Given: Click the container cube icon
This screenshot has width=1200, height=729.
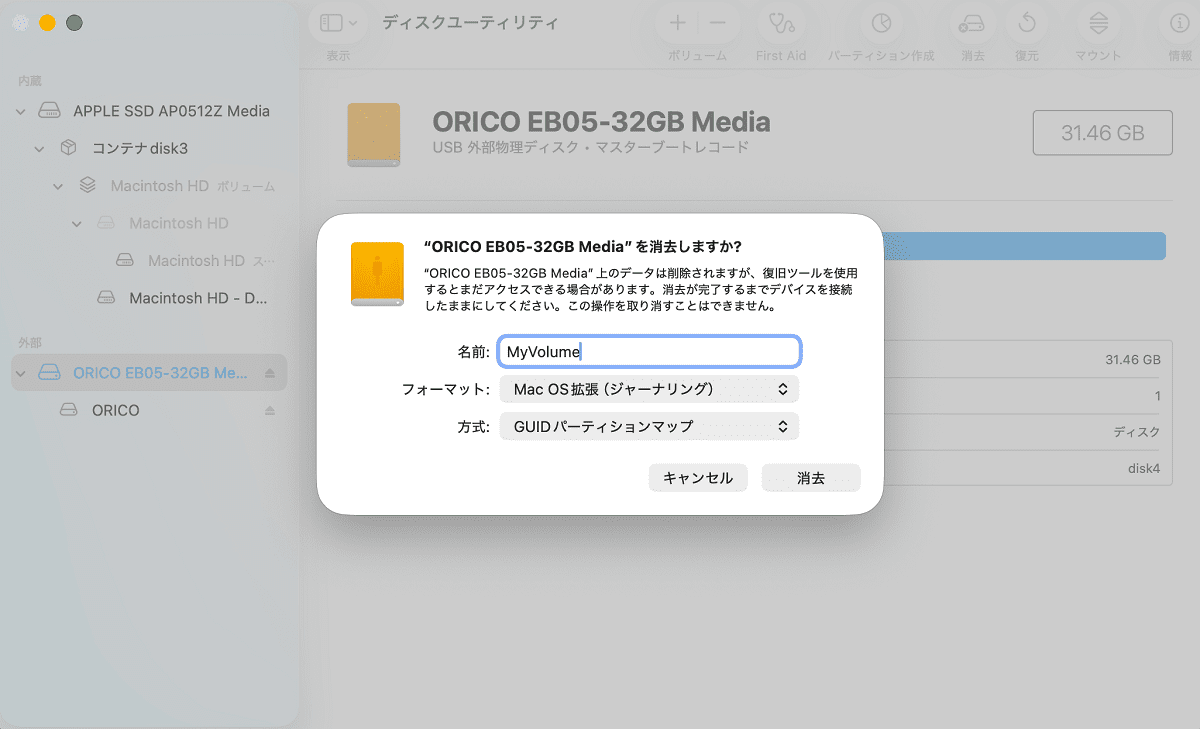Looking at the screenshot, I should click(x=68, y=148).
